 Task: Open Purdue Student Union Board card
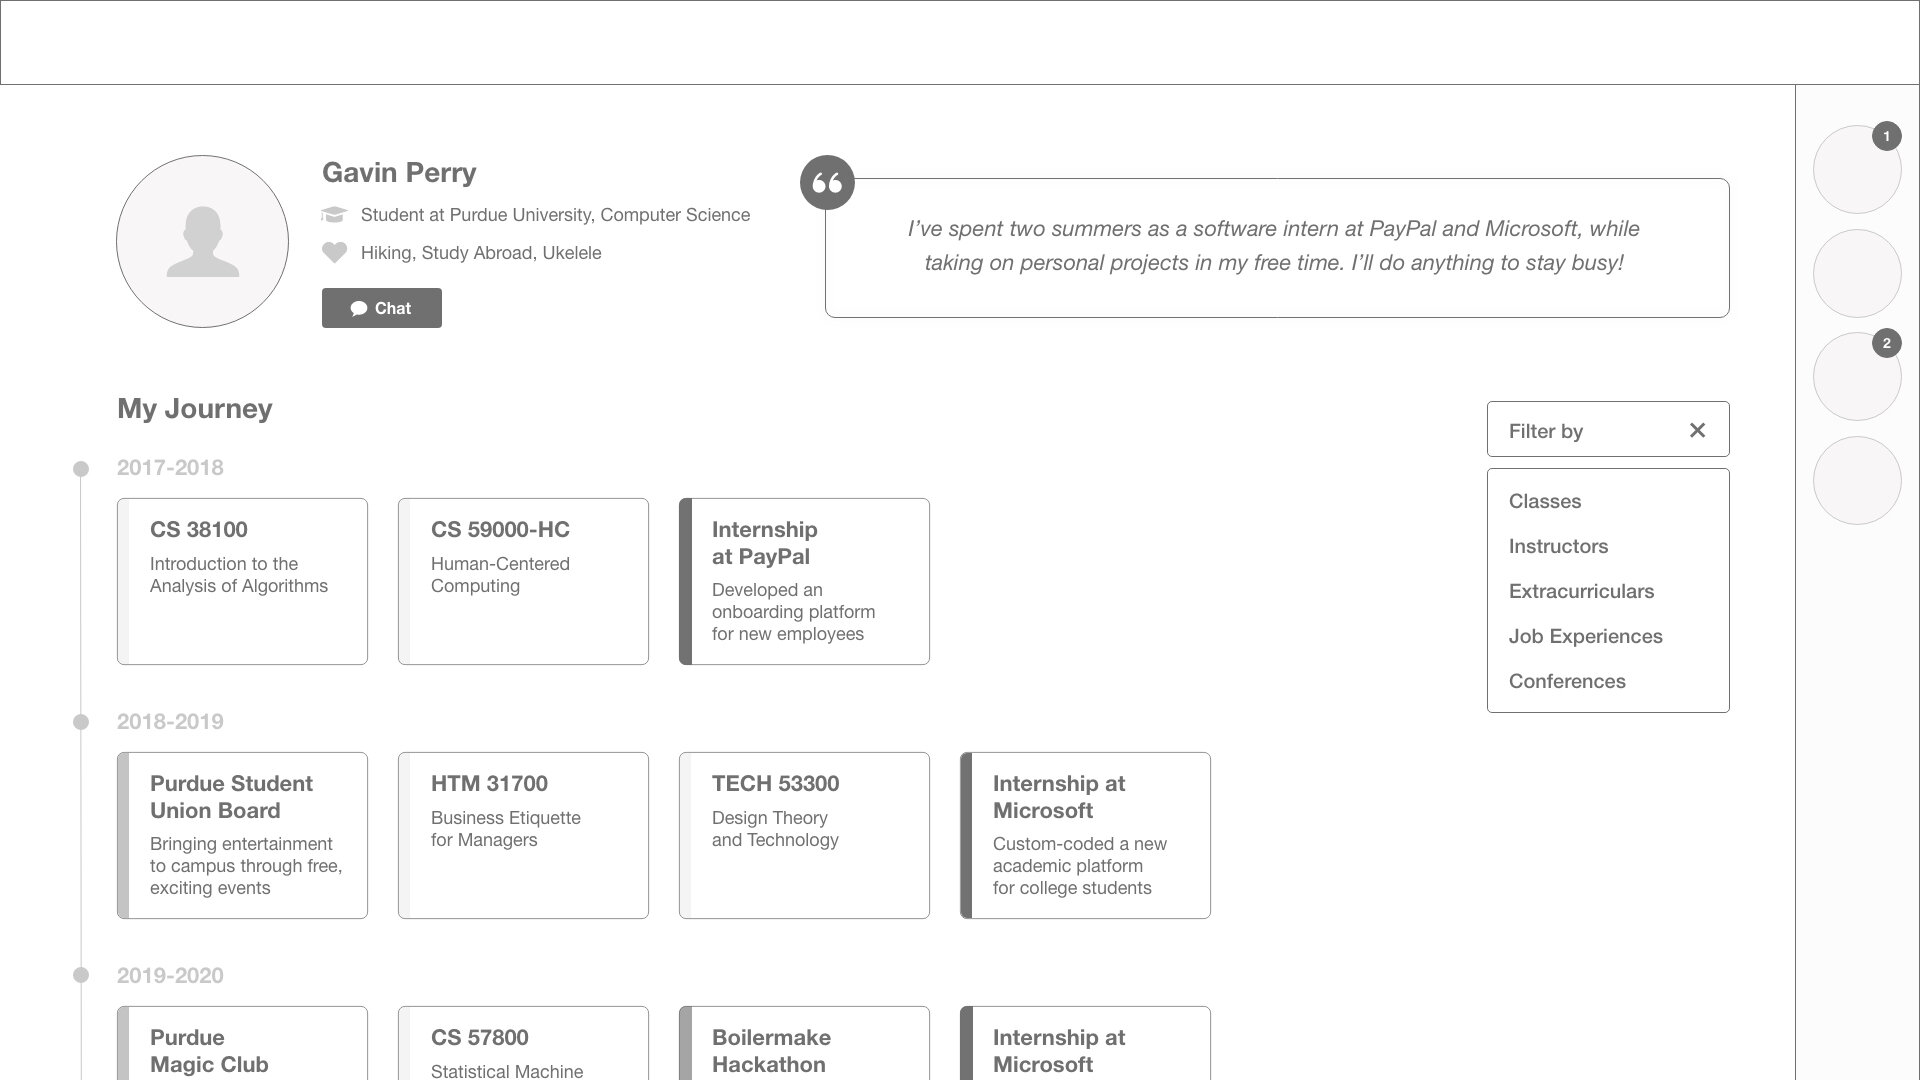pyautogui.click(x=242, y=835)
